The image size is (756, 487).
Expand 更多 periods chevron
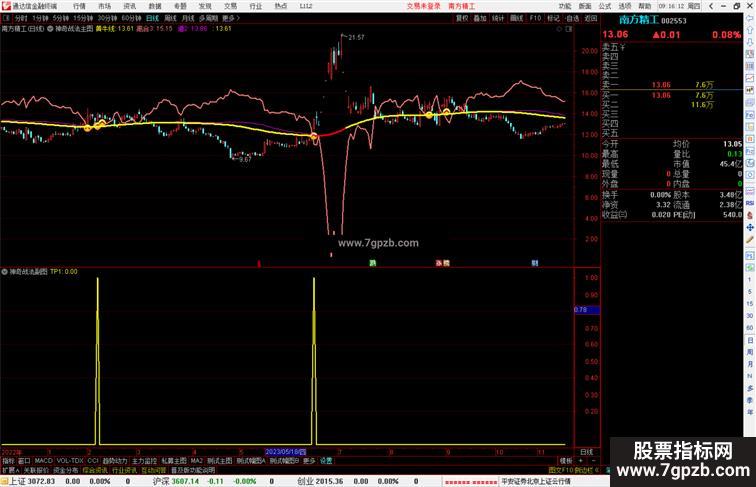pos(231,18)
